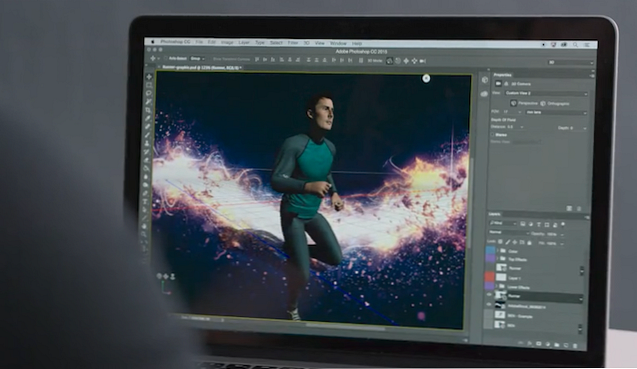The height and width of the screenshot is (369, 637).
Task: Hide the selected Runner layer
Action: point(489,295)
